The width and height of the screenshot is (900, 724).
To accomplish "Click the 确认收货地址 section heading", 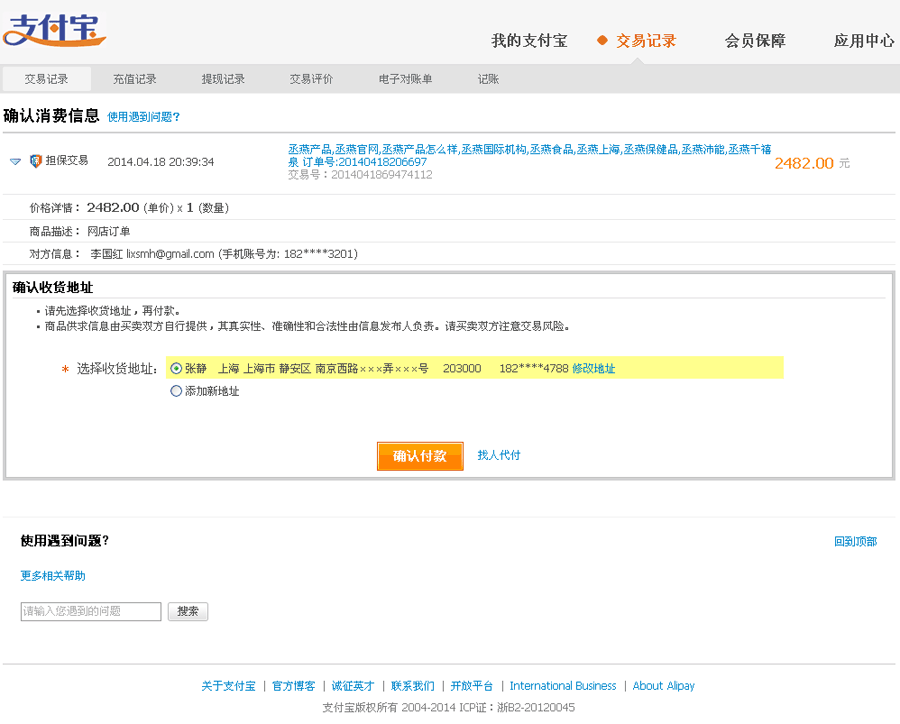I will 53,287.
